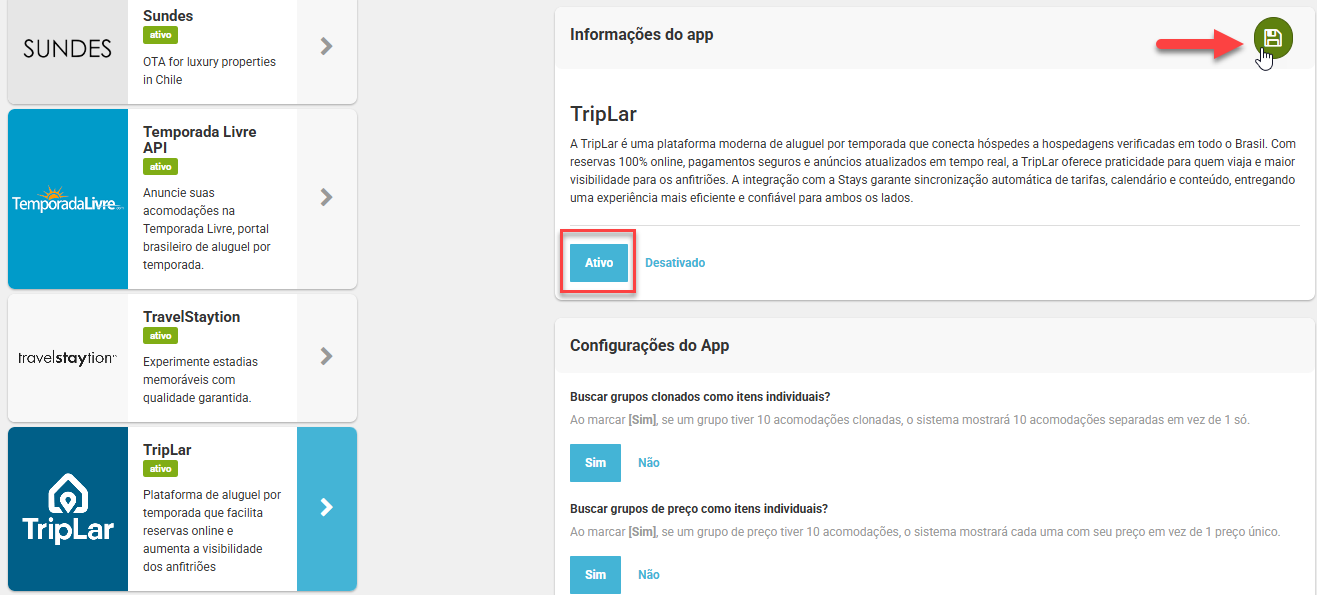Click the ativo badge under TravelStaytion

tap(160, 336)
